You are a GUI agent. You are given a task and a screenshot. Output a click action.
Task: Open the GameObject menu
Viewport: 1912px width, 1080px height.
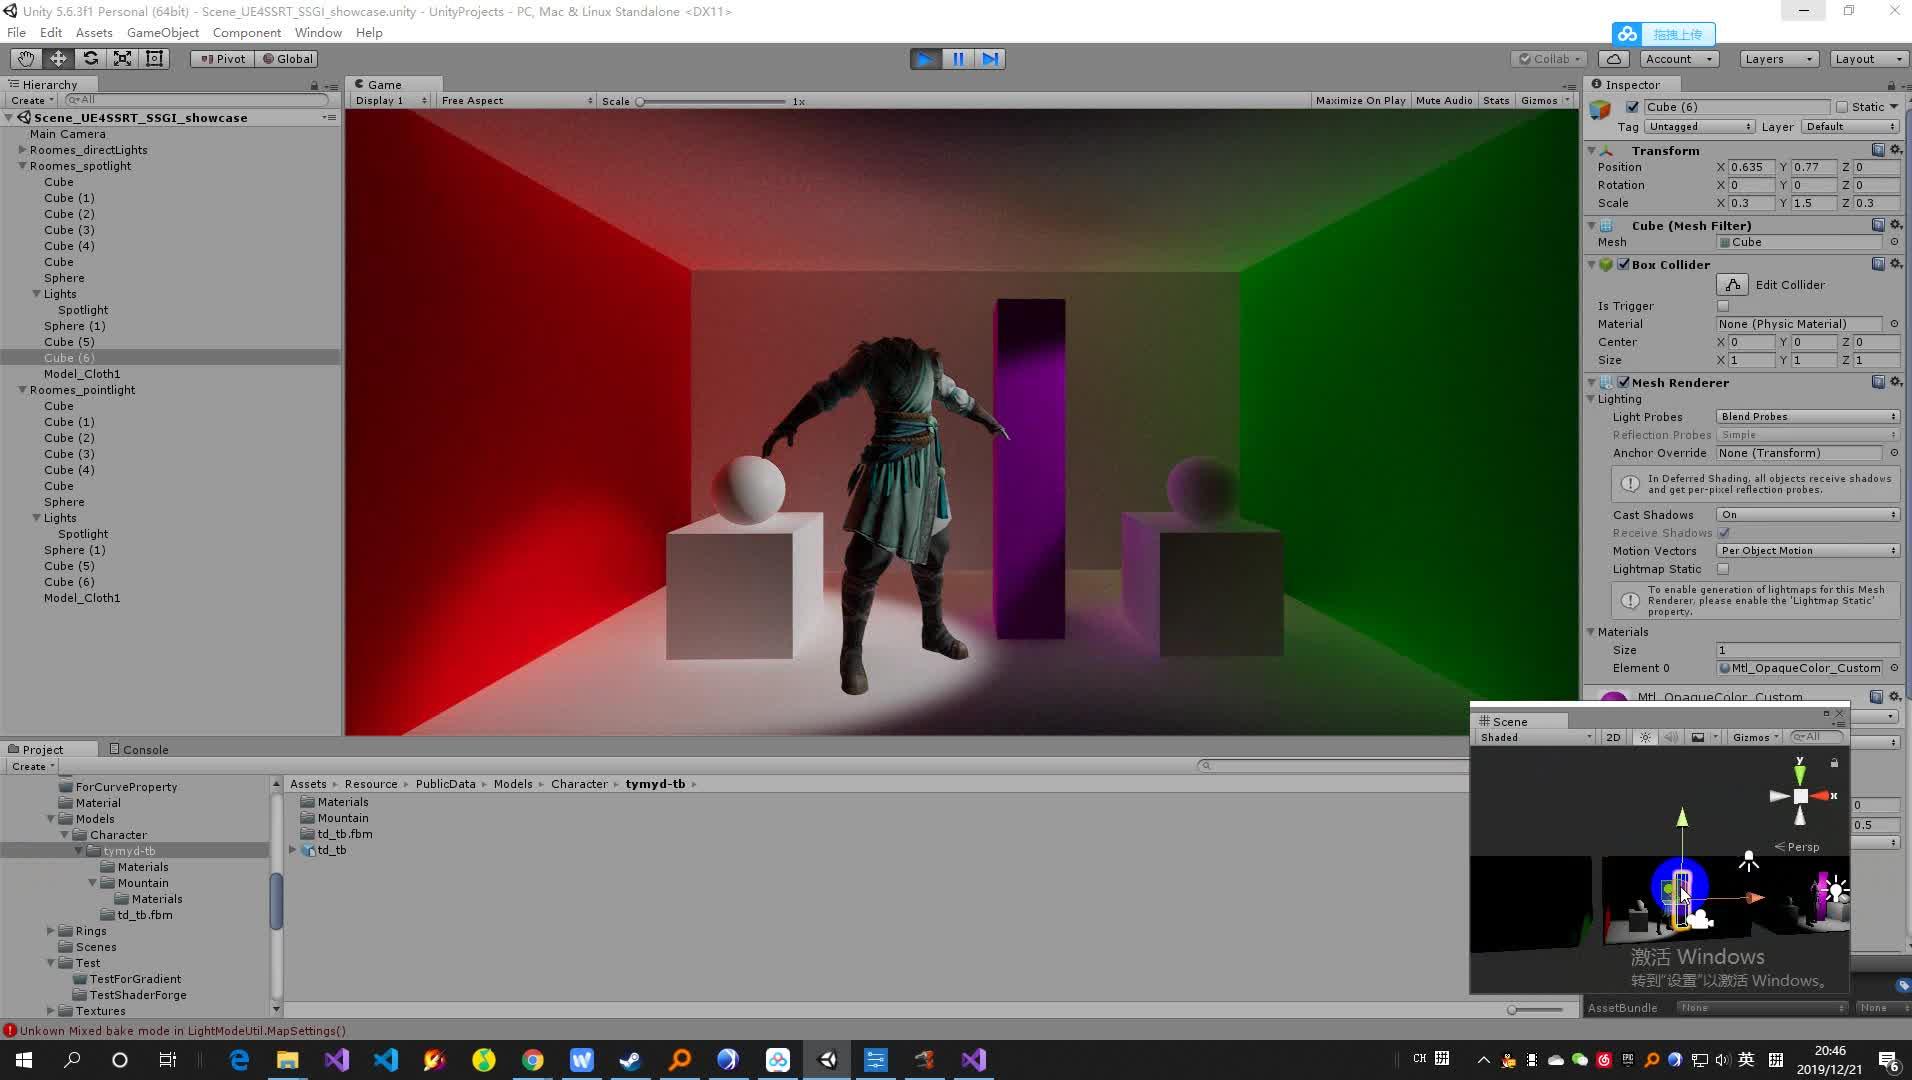[162, 32]
